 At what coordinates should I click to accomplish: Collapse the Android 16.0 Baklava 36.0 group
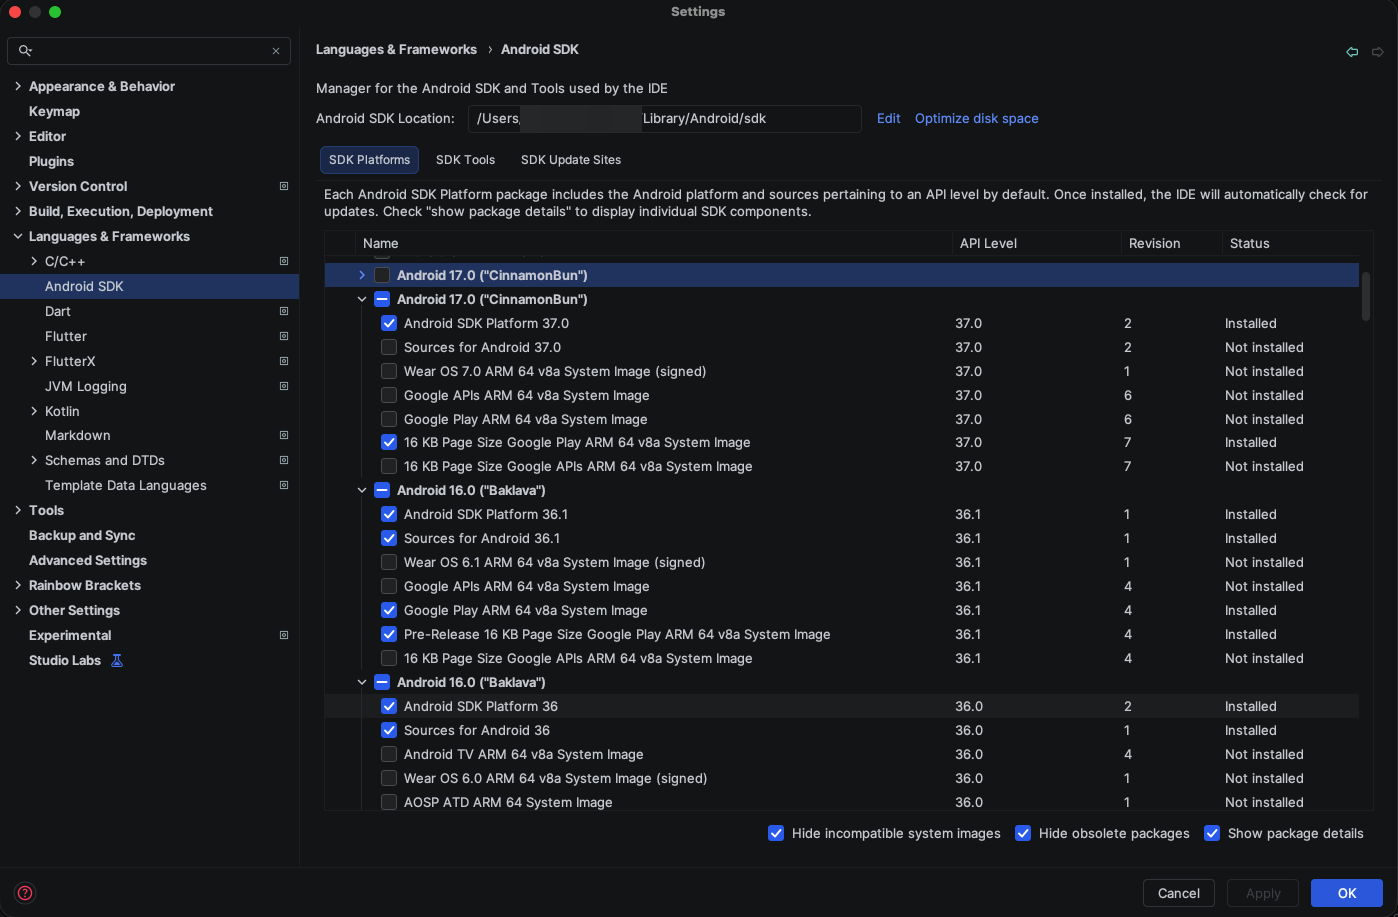click(x=362, y=682)
